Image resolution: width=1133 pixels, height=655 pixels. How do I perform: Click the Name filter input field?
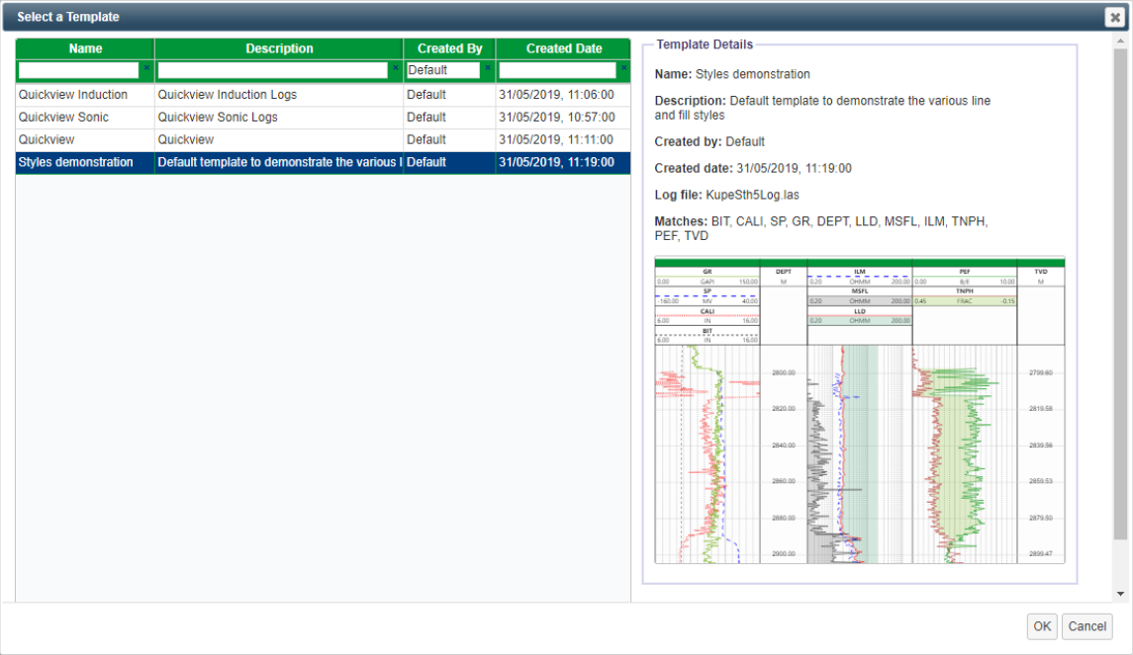coord(78,70)
